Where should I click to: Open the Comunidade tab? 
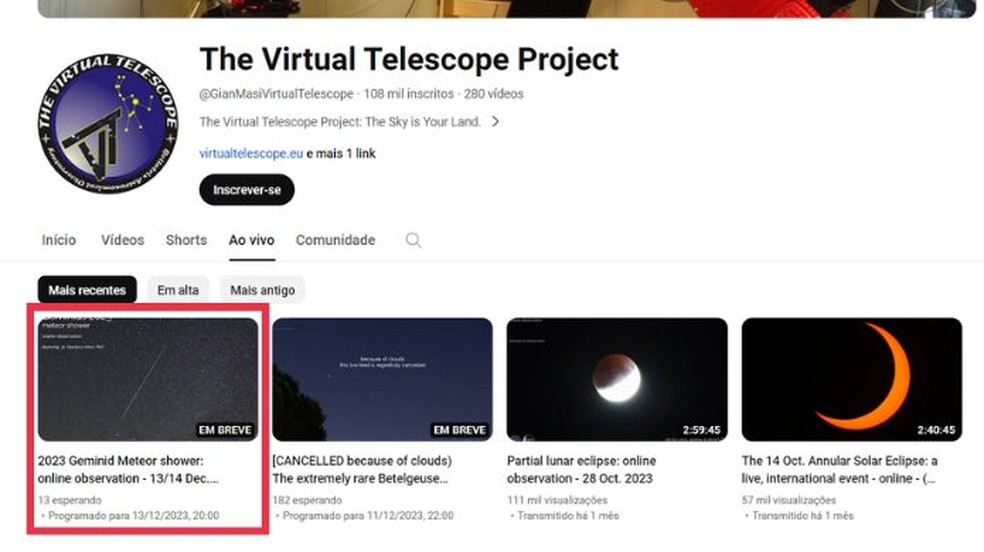point(336,240)
